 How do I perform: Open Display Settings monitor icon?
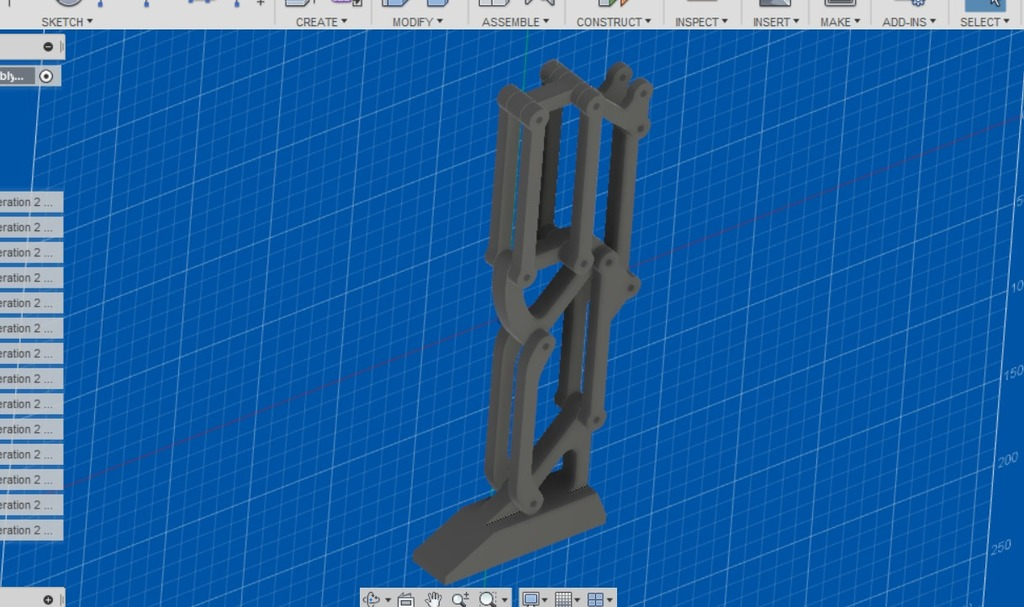[531, 599]
